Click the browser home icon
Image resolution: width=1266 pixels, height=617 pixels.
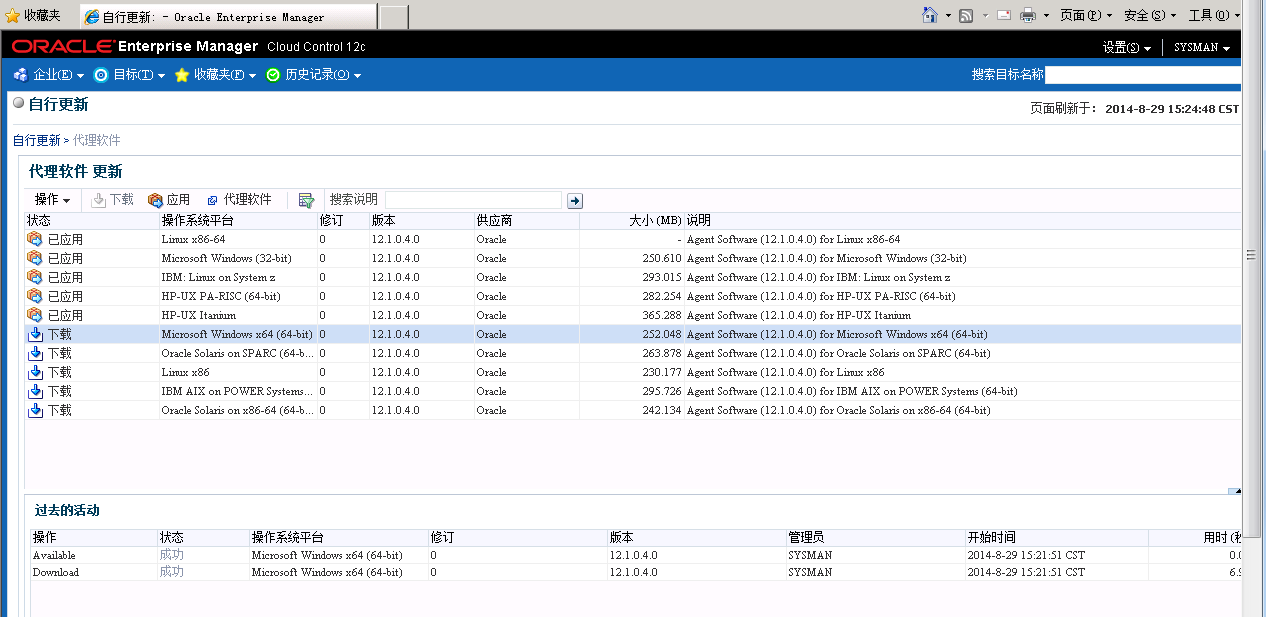(x=930, y=15)
